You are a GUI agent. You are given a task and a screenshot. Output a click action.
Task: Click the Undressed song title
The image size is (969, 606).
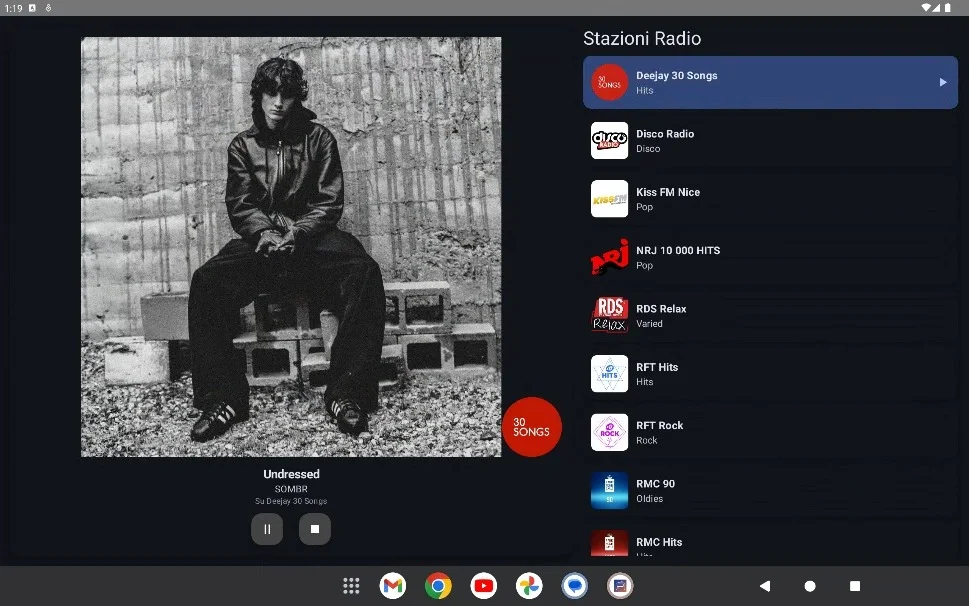click(x=291, y=474)
